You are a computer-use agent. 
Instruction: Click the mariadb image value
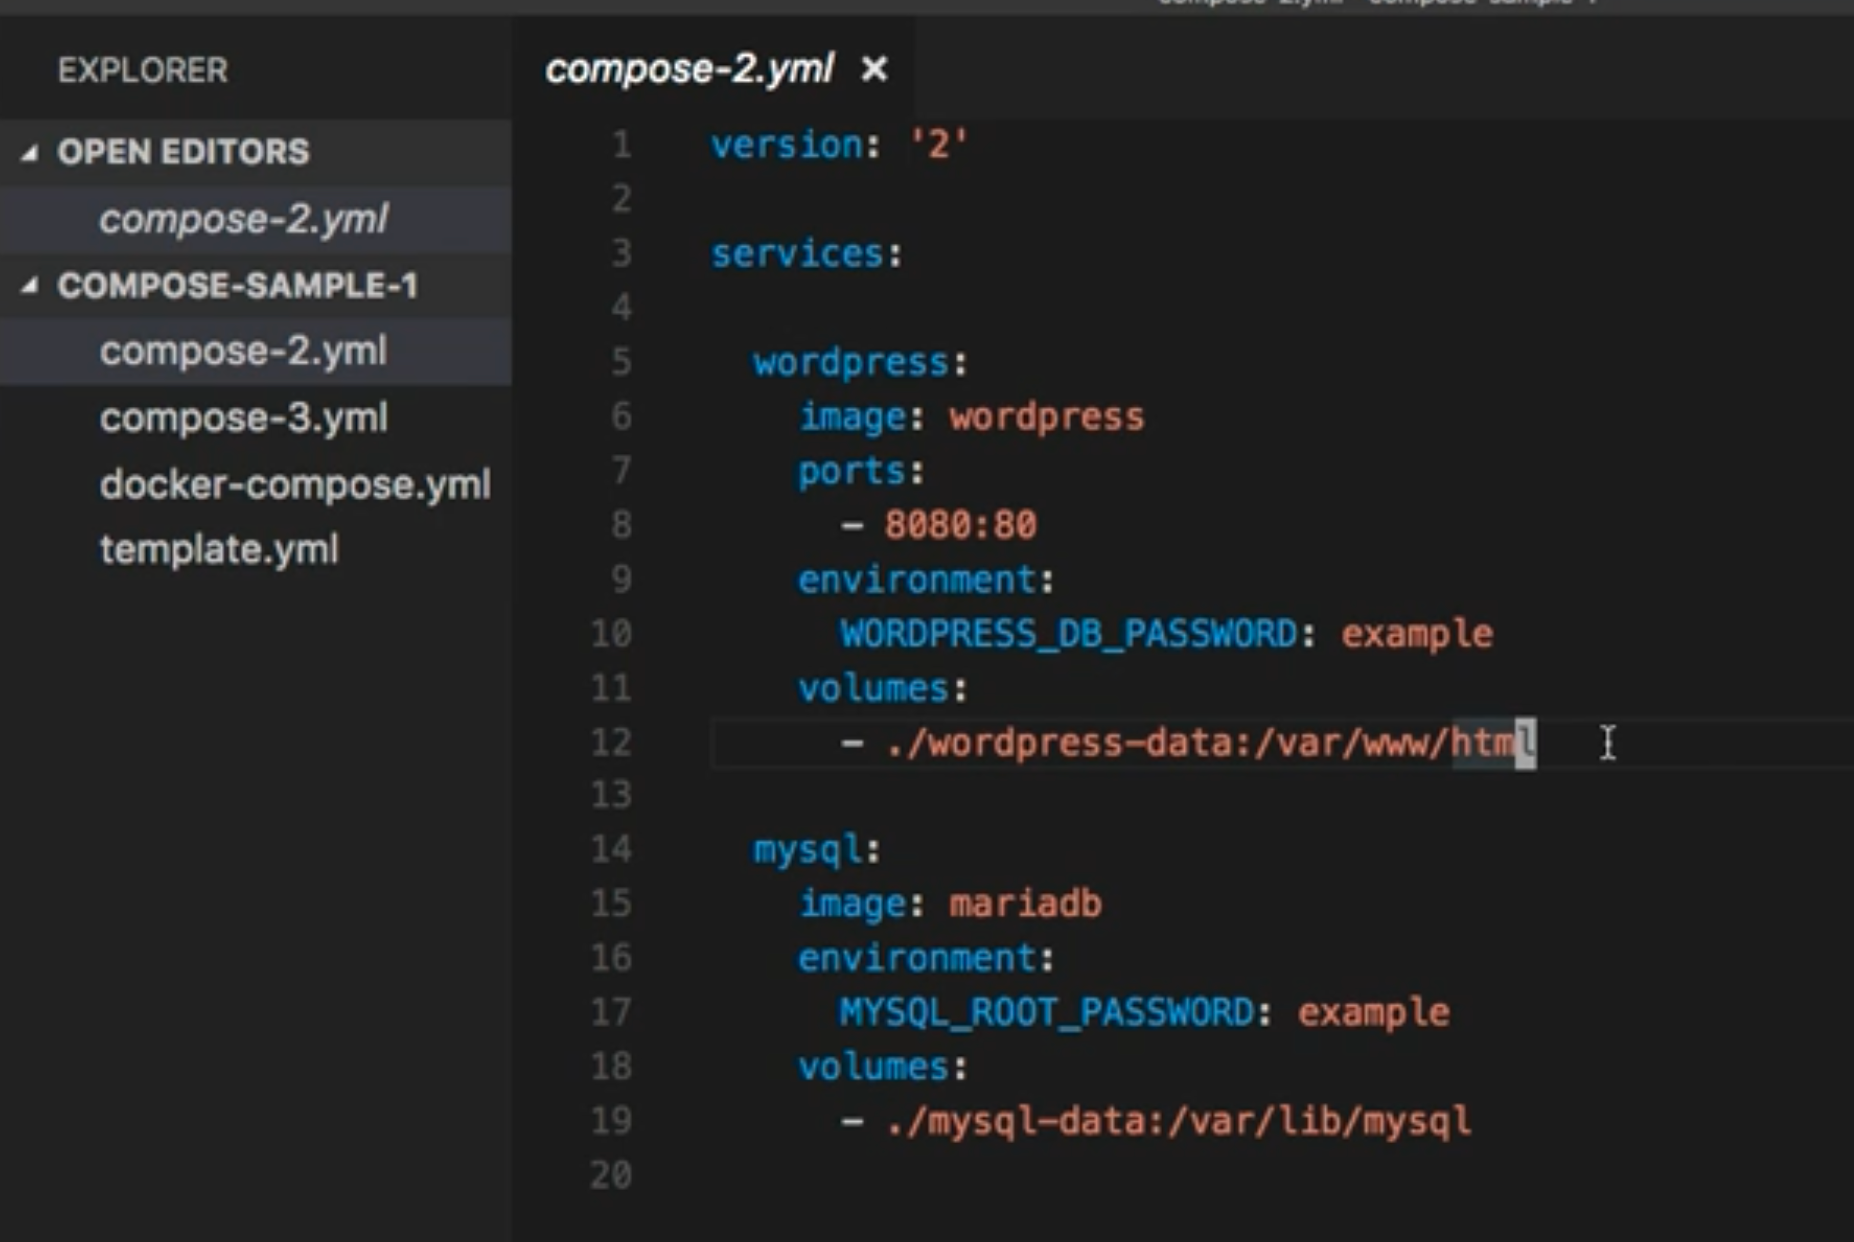(1025, 904)
